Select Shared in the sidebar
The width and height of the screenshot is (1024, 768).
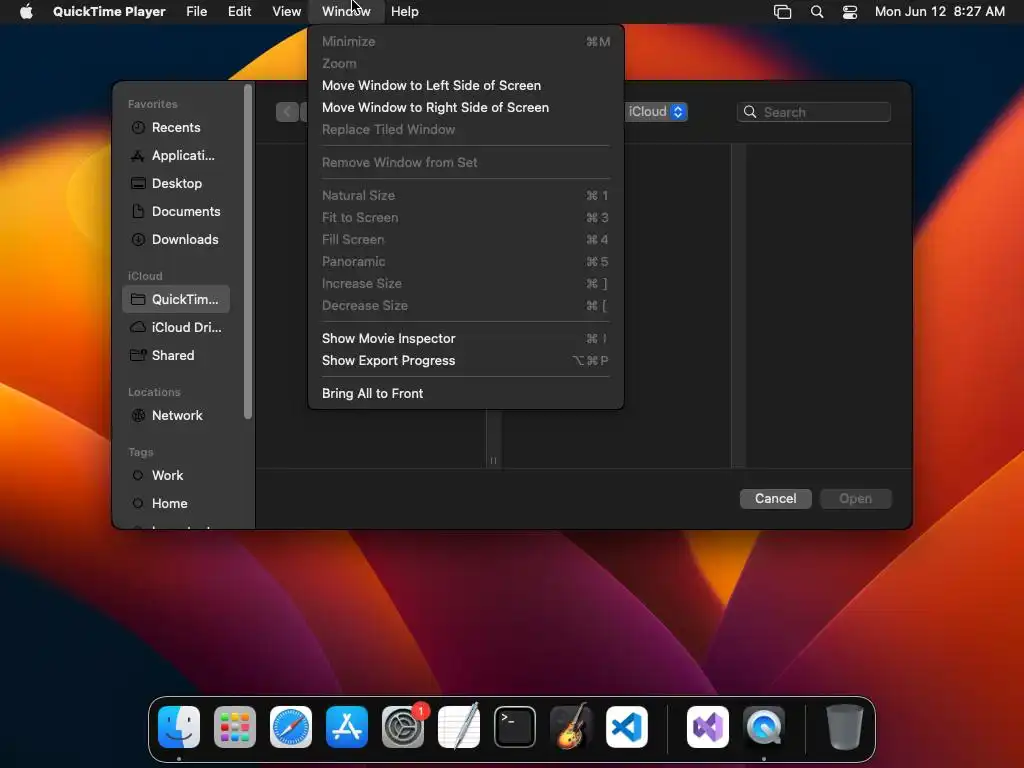click(x=176, y=355)
